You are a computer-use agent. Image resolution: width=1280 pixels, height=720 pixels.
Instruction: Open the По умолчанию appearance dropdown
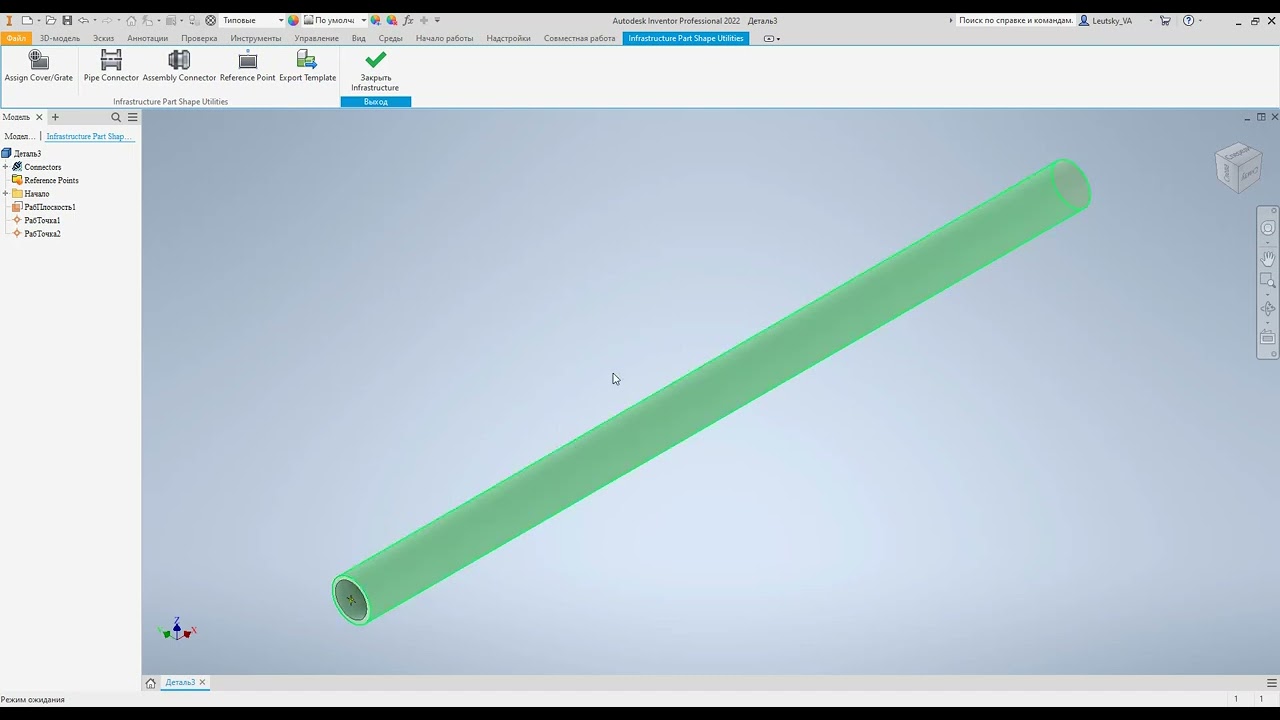[334, 20]
